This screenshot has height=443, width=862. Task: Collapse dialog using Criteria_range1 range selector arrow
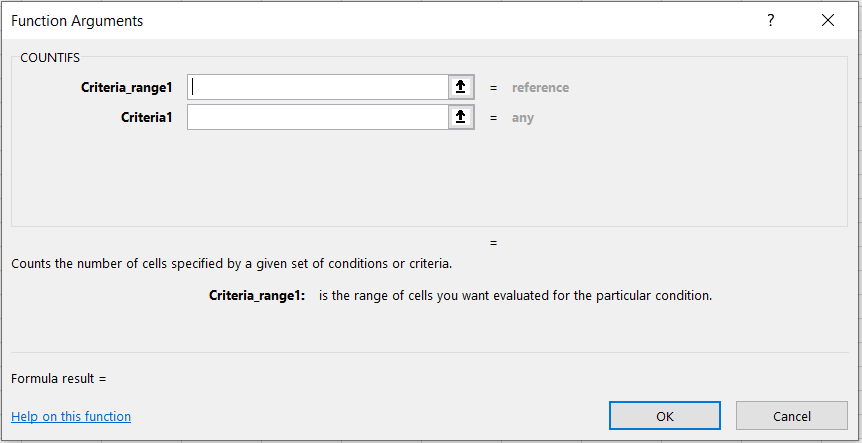coord(460,87)
